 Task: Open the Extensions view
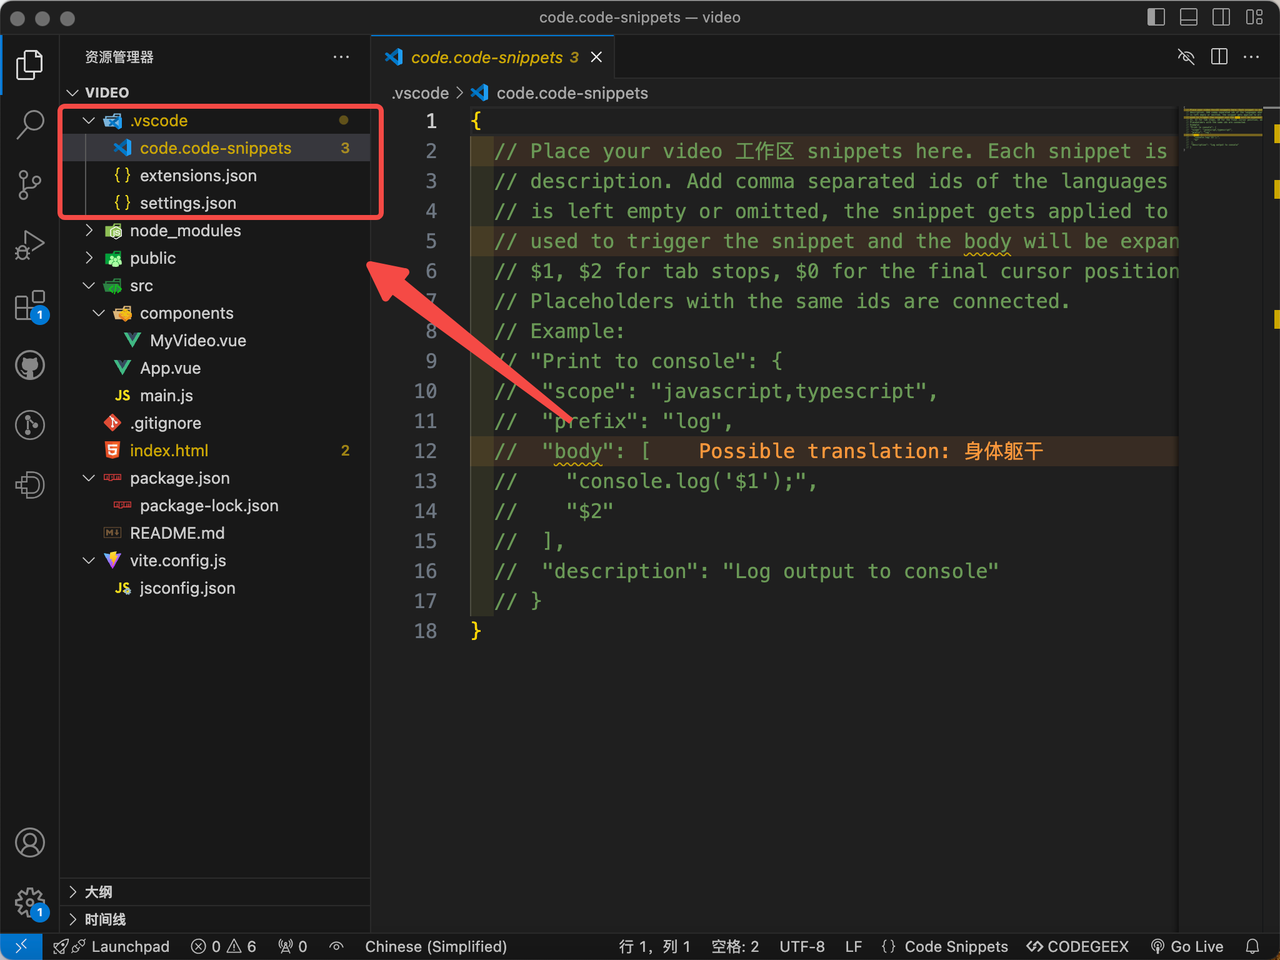(30, 305)
